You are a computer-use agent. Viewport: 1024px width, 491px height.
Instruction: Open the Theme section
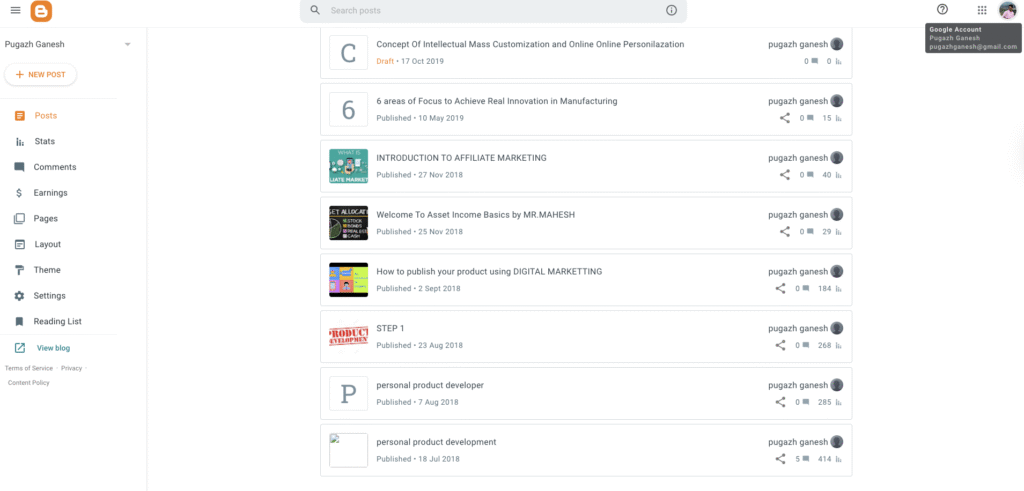point(46,270)
